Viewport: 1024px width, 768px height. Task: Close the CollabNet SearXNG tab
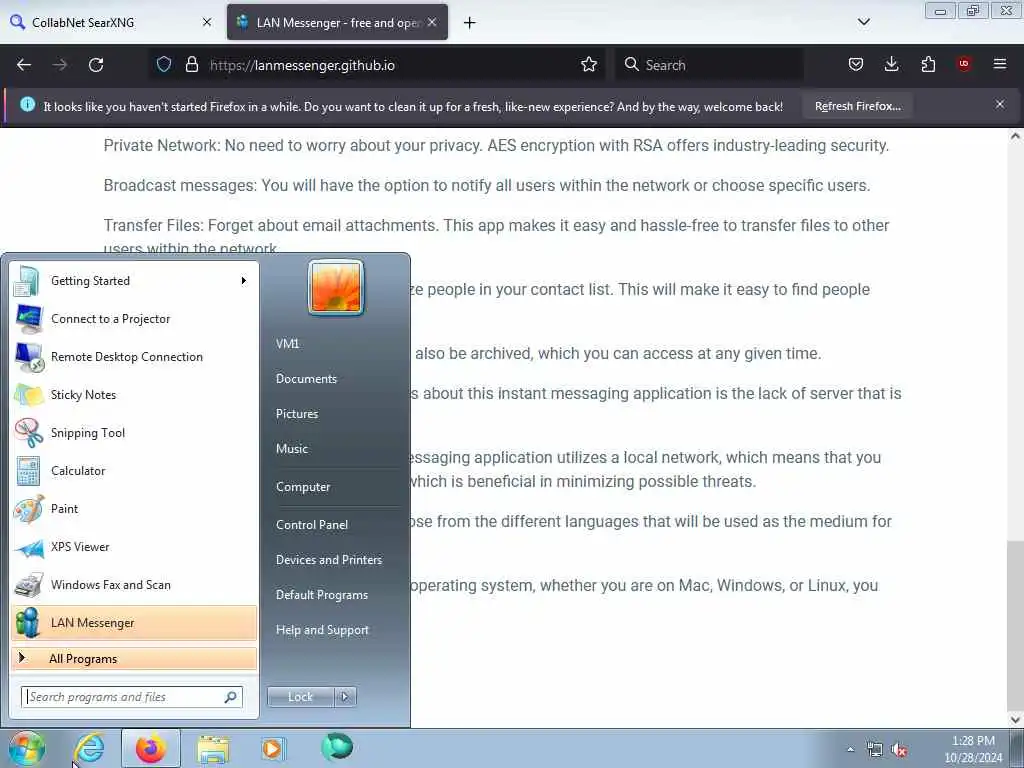207,22
